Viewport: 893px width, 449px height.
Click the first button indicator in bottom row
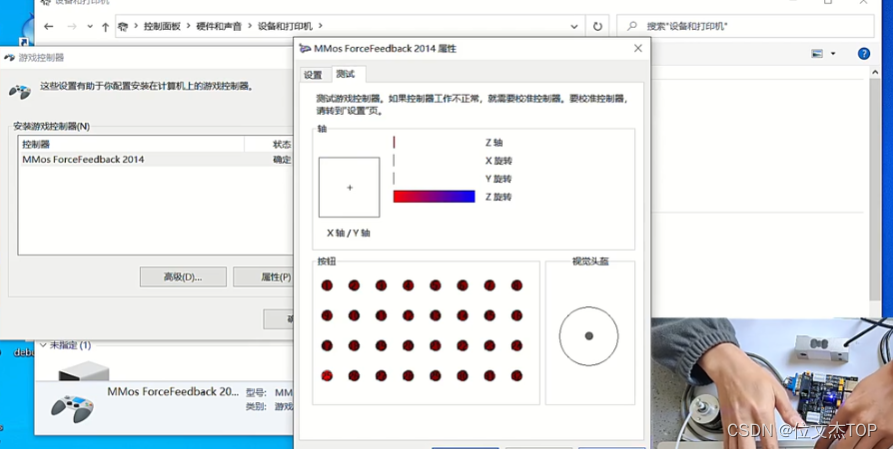click(327, 375)
